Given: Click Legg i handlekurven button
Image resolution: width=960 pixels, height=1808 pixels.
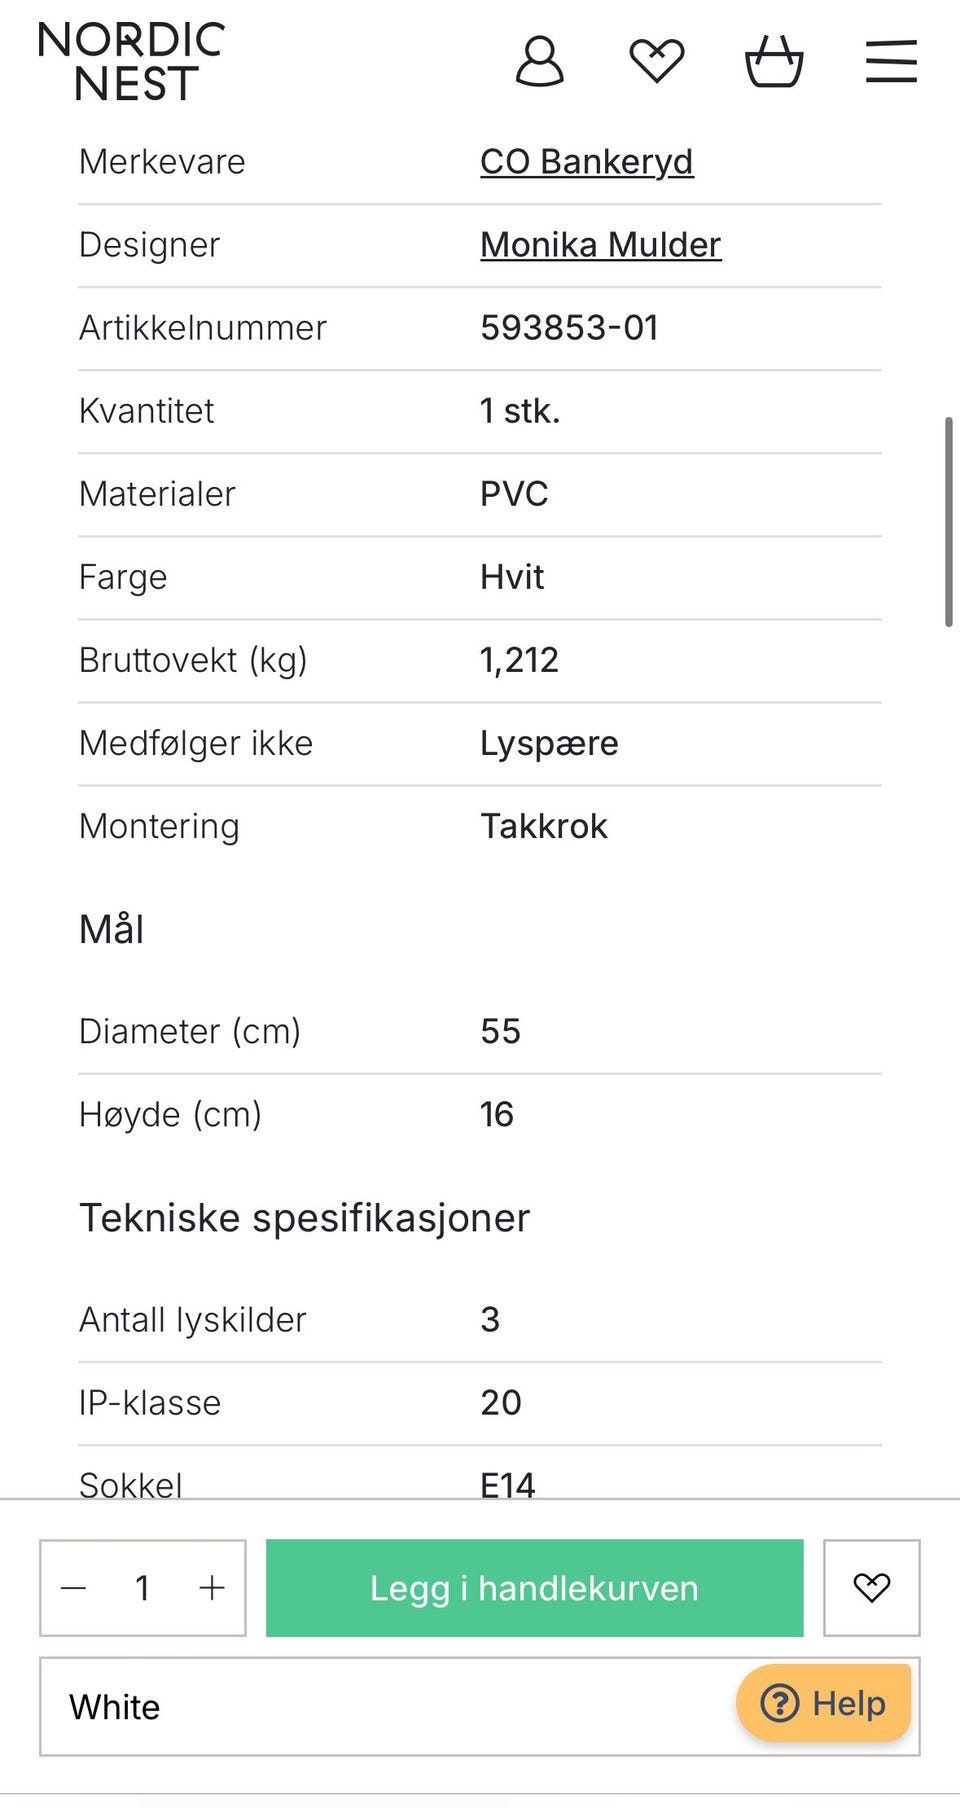Looking at the screenshot, I should click(535, 1588).
